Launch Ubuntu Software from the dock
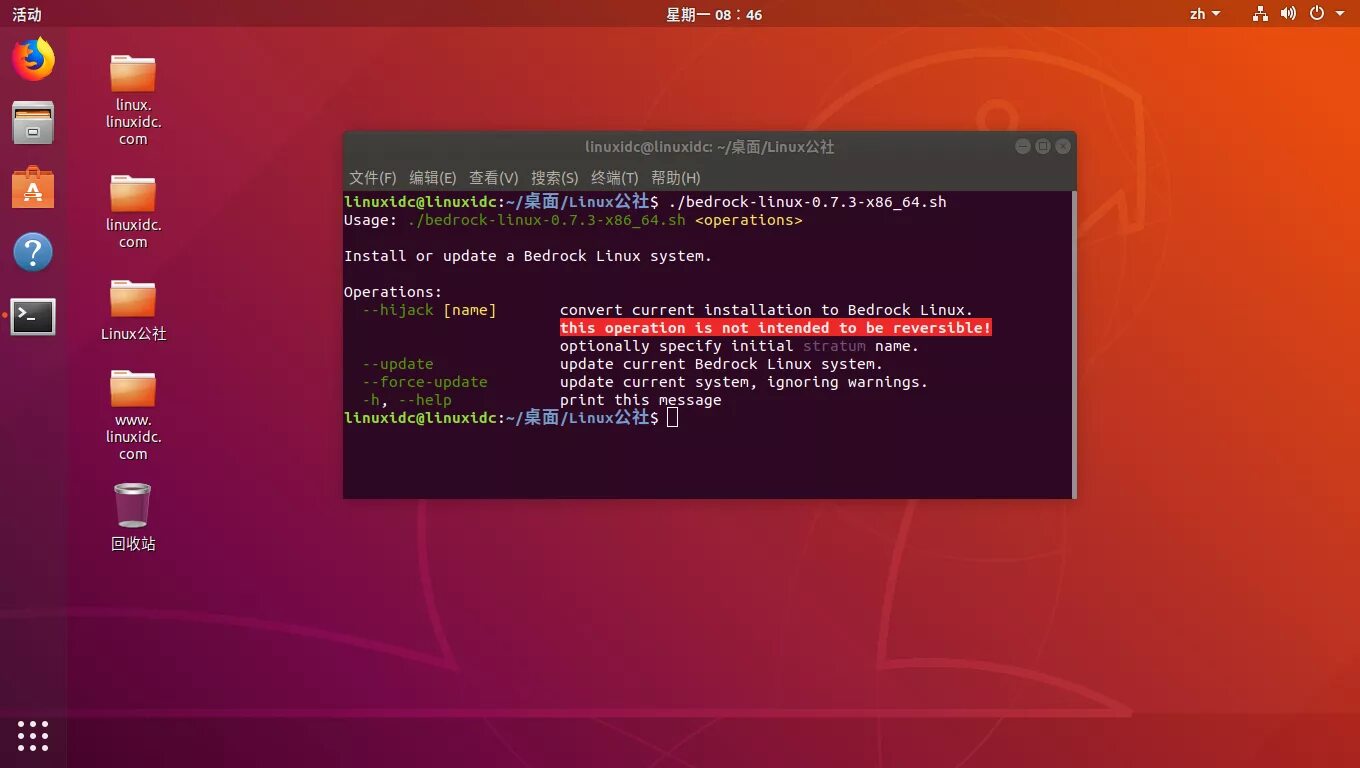Image resolution: width=1360 pixels, height=768 pixels. pos(33,187)
